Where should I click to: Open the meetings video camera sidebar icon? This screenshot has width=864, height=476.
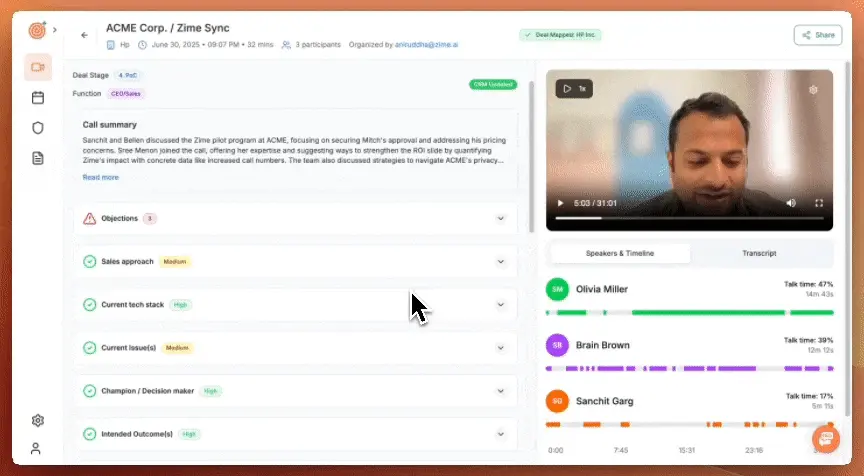tap(37, 67)
